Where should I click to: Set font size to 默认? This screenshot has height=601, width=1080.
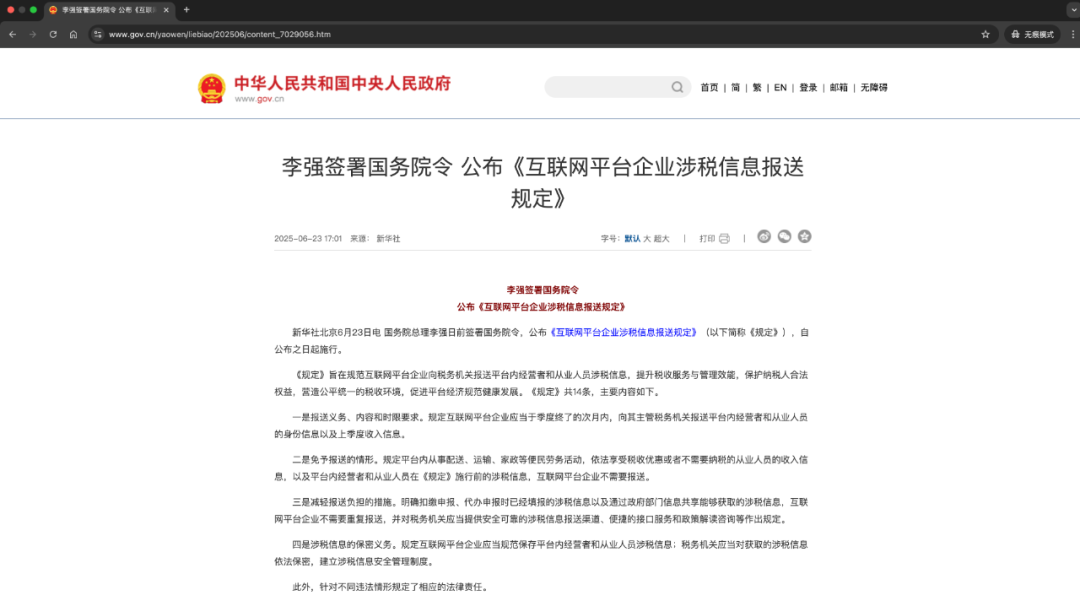click(632, 239)
